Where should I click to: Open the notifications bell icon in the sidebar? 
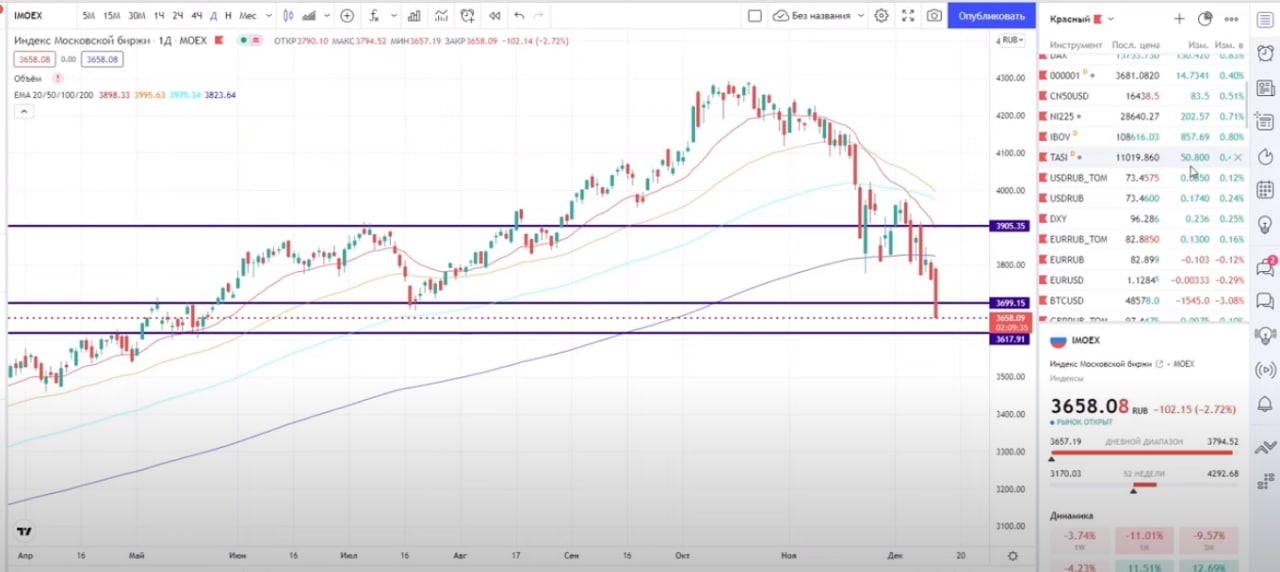pyautogui.click(x=1264, y=404)
